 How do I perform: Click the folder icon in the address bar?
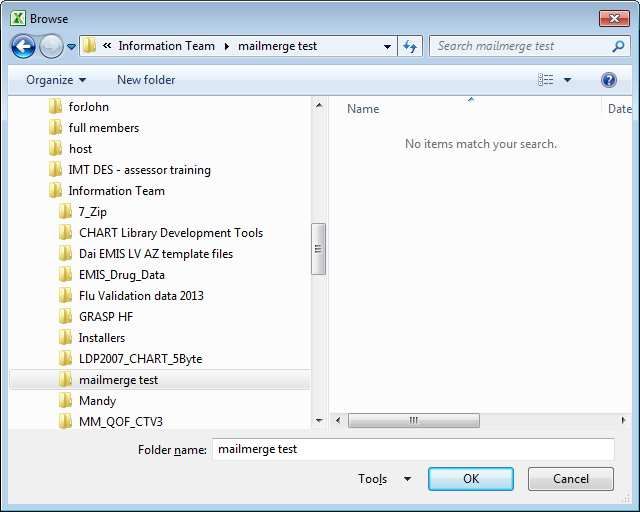[x=89, y=46]
